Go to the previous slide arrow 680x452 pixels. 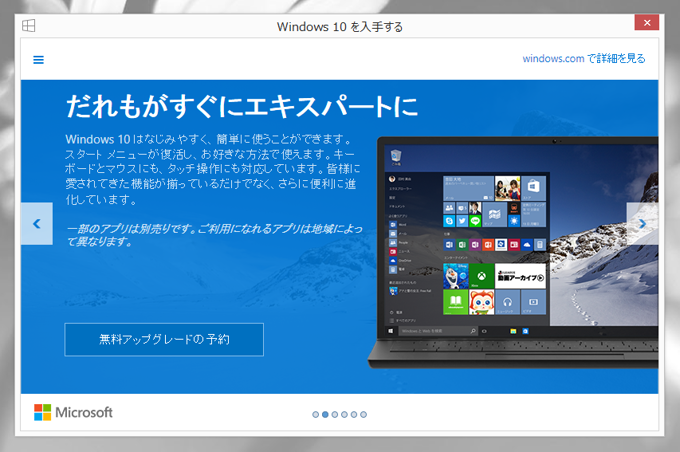pyautogui.click(x=37, y=223)
